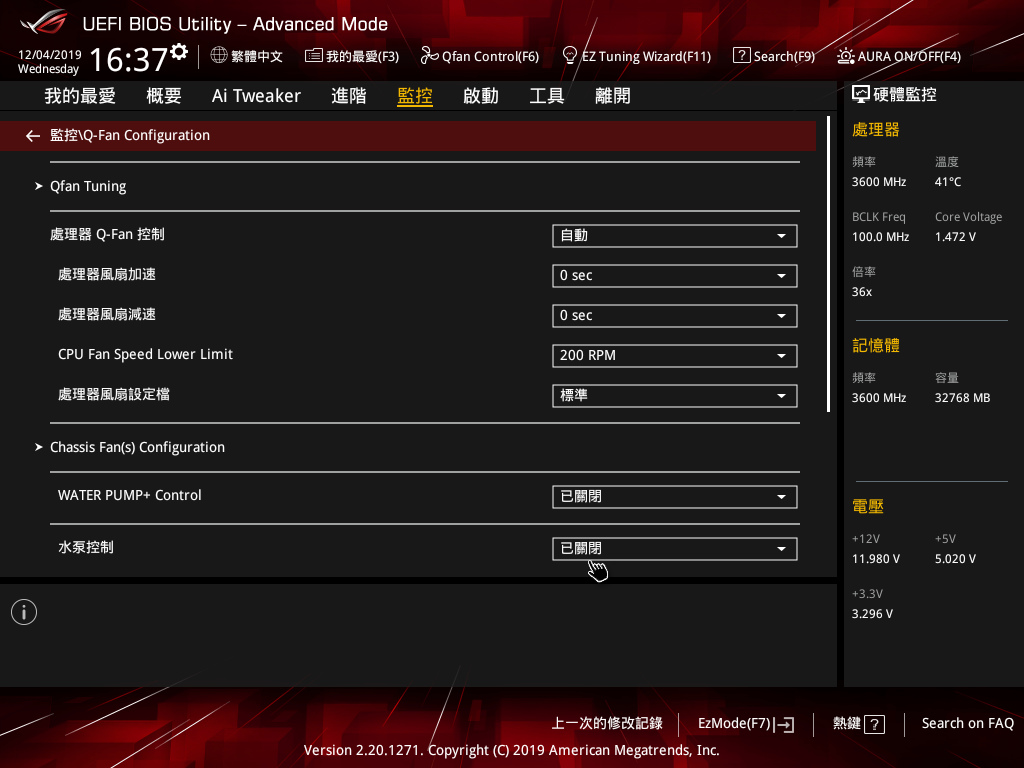The width and height of the screenshot is (1024, 768).
Task: Click the settings list vertical scrollbar
Action: click(x=829, y=264)
